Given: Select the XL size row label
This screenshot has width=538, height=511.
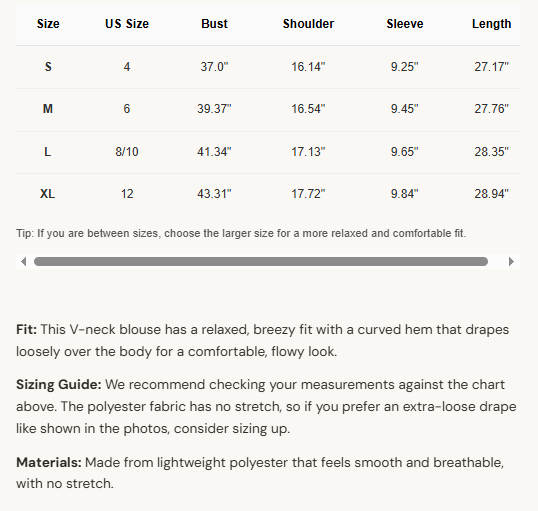Looking at the screenshot, I should (47, 194).
